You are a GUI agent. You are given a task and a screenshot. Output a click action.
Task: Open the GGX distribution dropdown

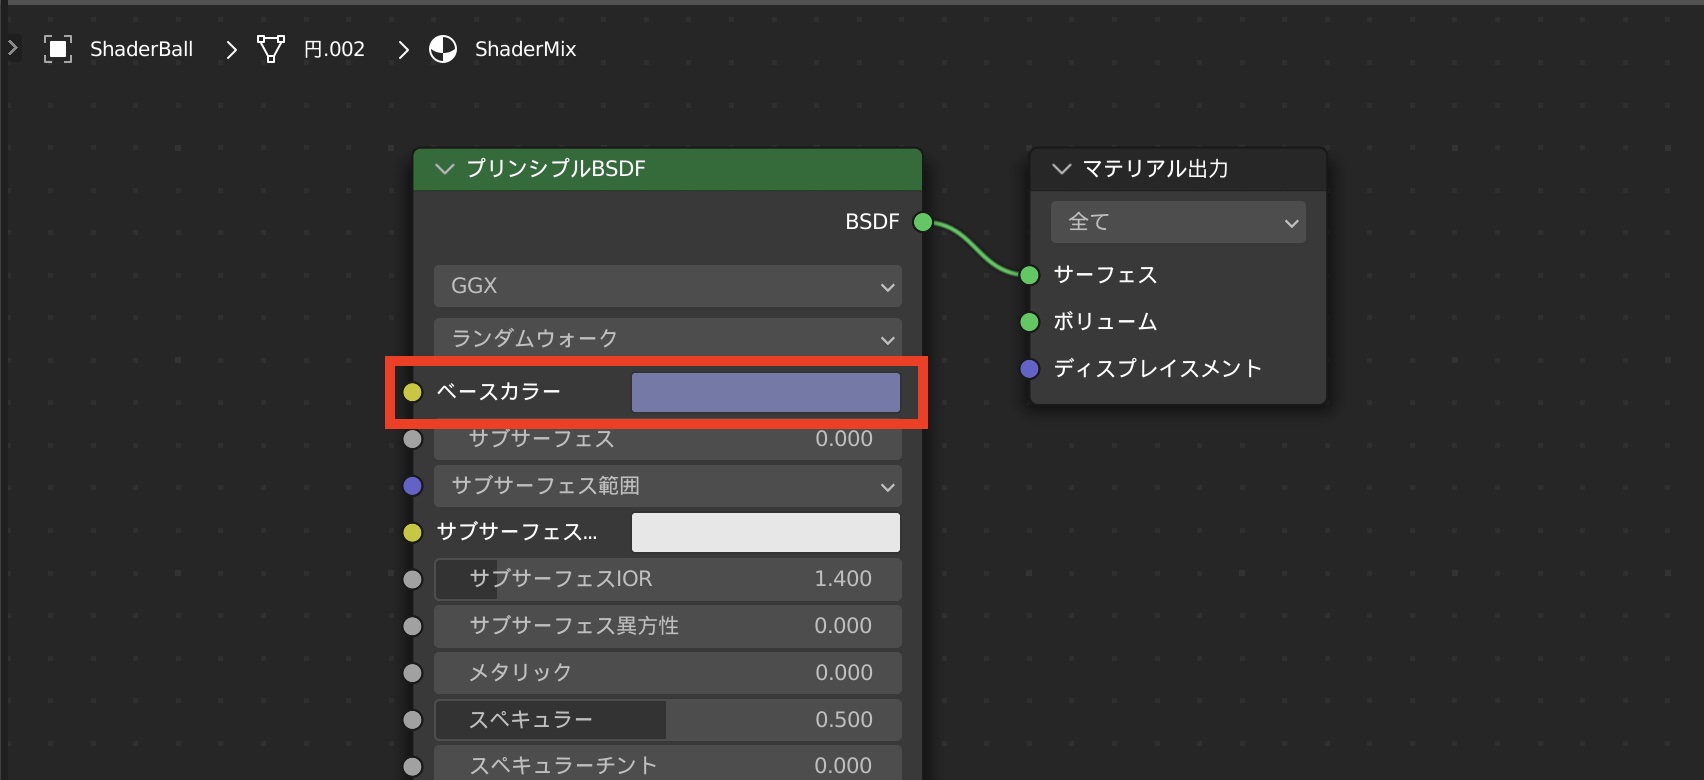pos(667,286)
